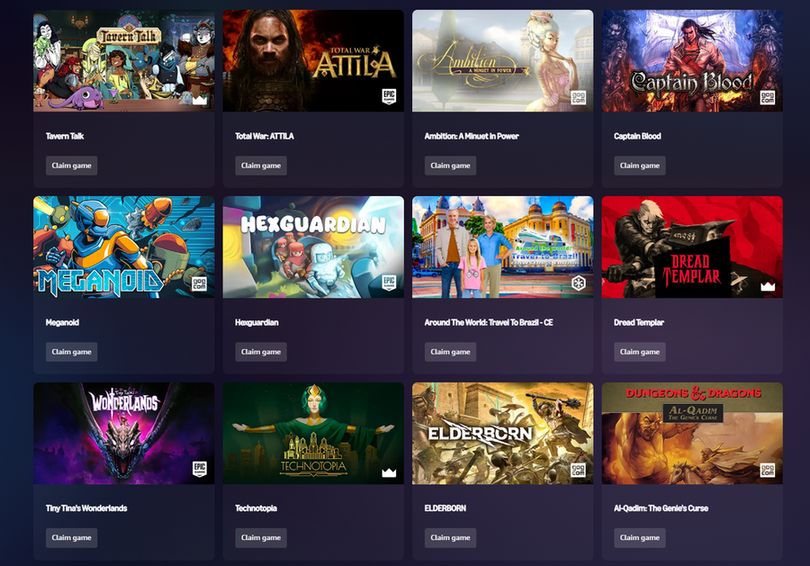Claim the Tavern Talk game

[x=71, y=166]
